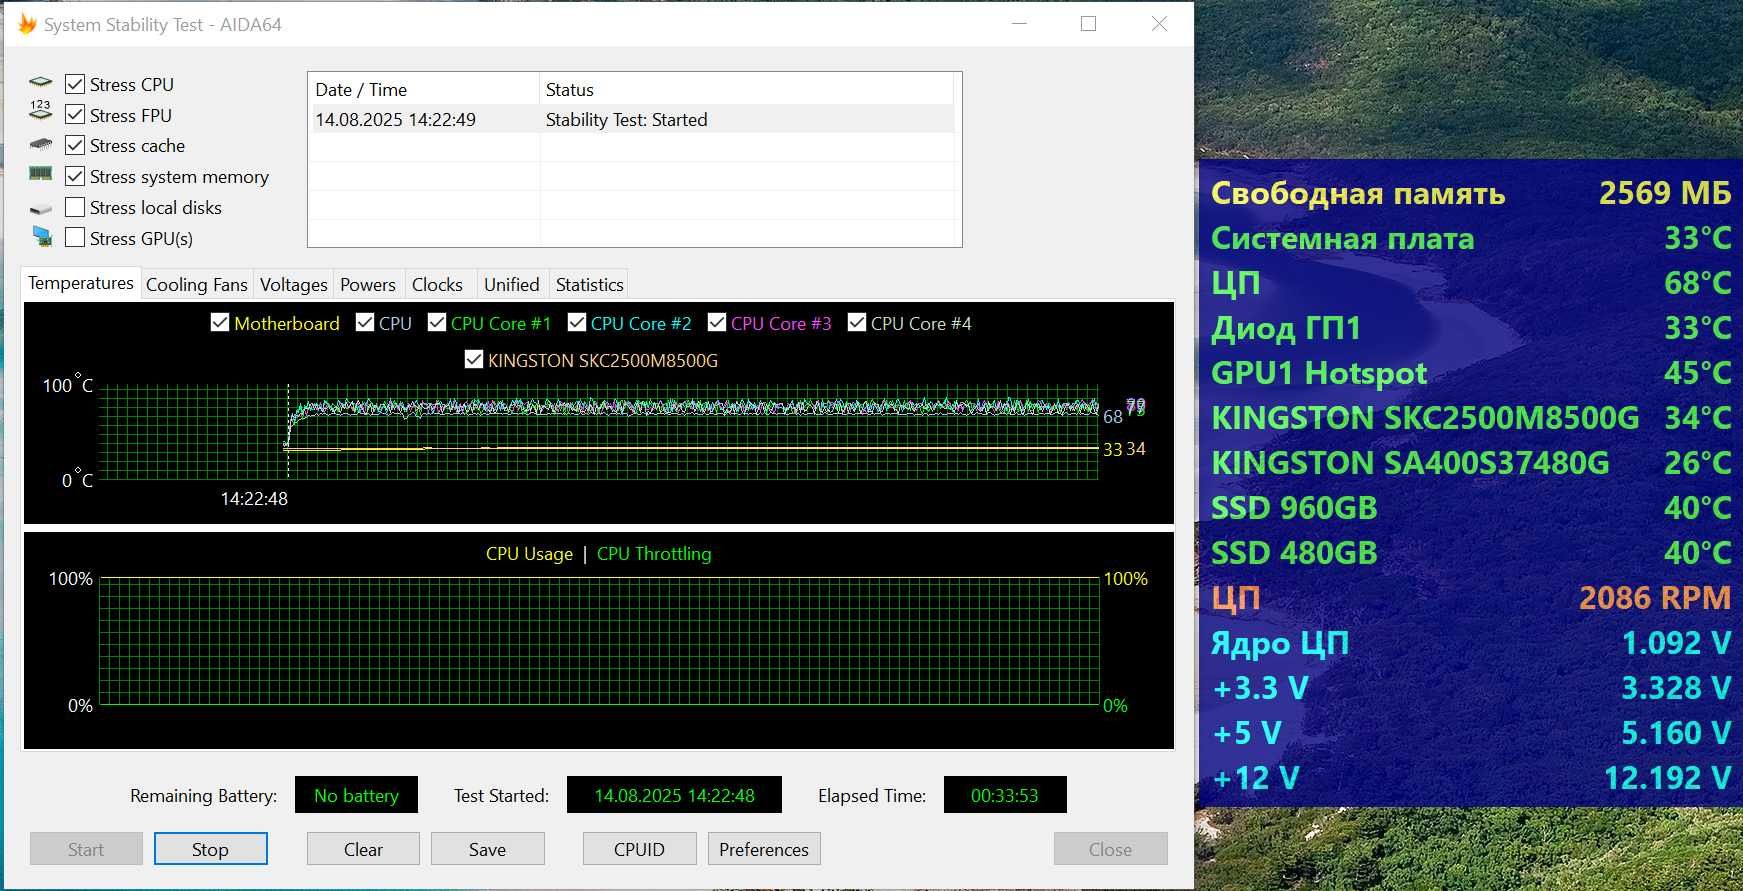Switch to the Cooling Fans tab
This screenshot has width=1743, height=891.
[x=197, y=285]
